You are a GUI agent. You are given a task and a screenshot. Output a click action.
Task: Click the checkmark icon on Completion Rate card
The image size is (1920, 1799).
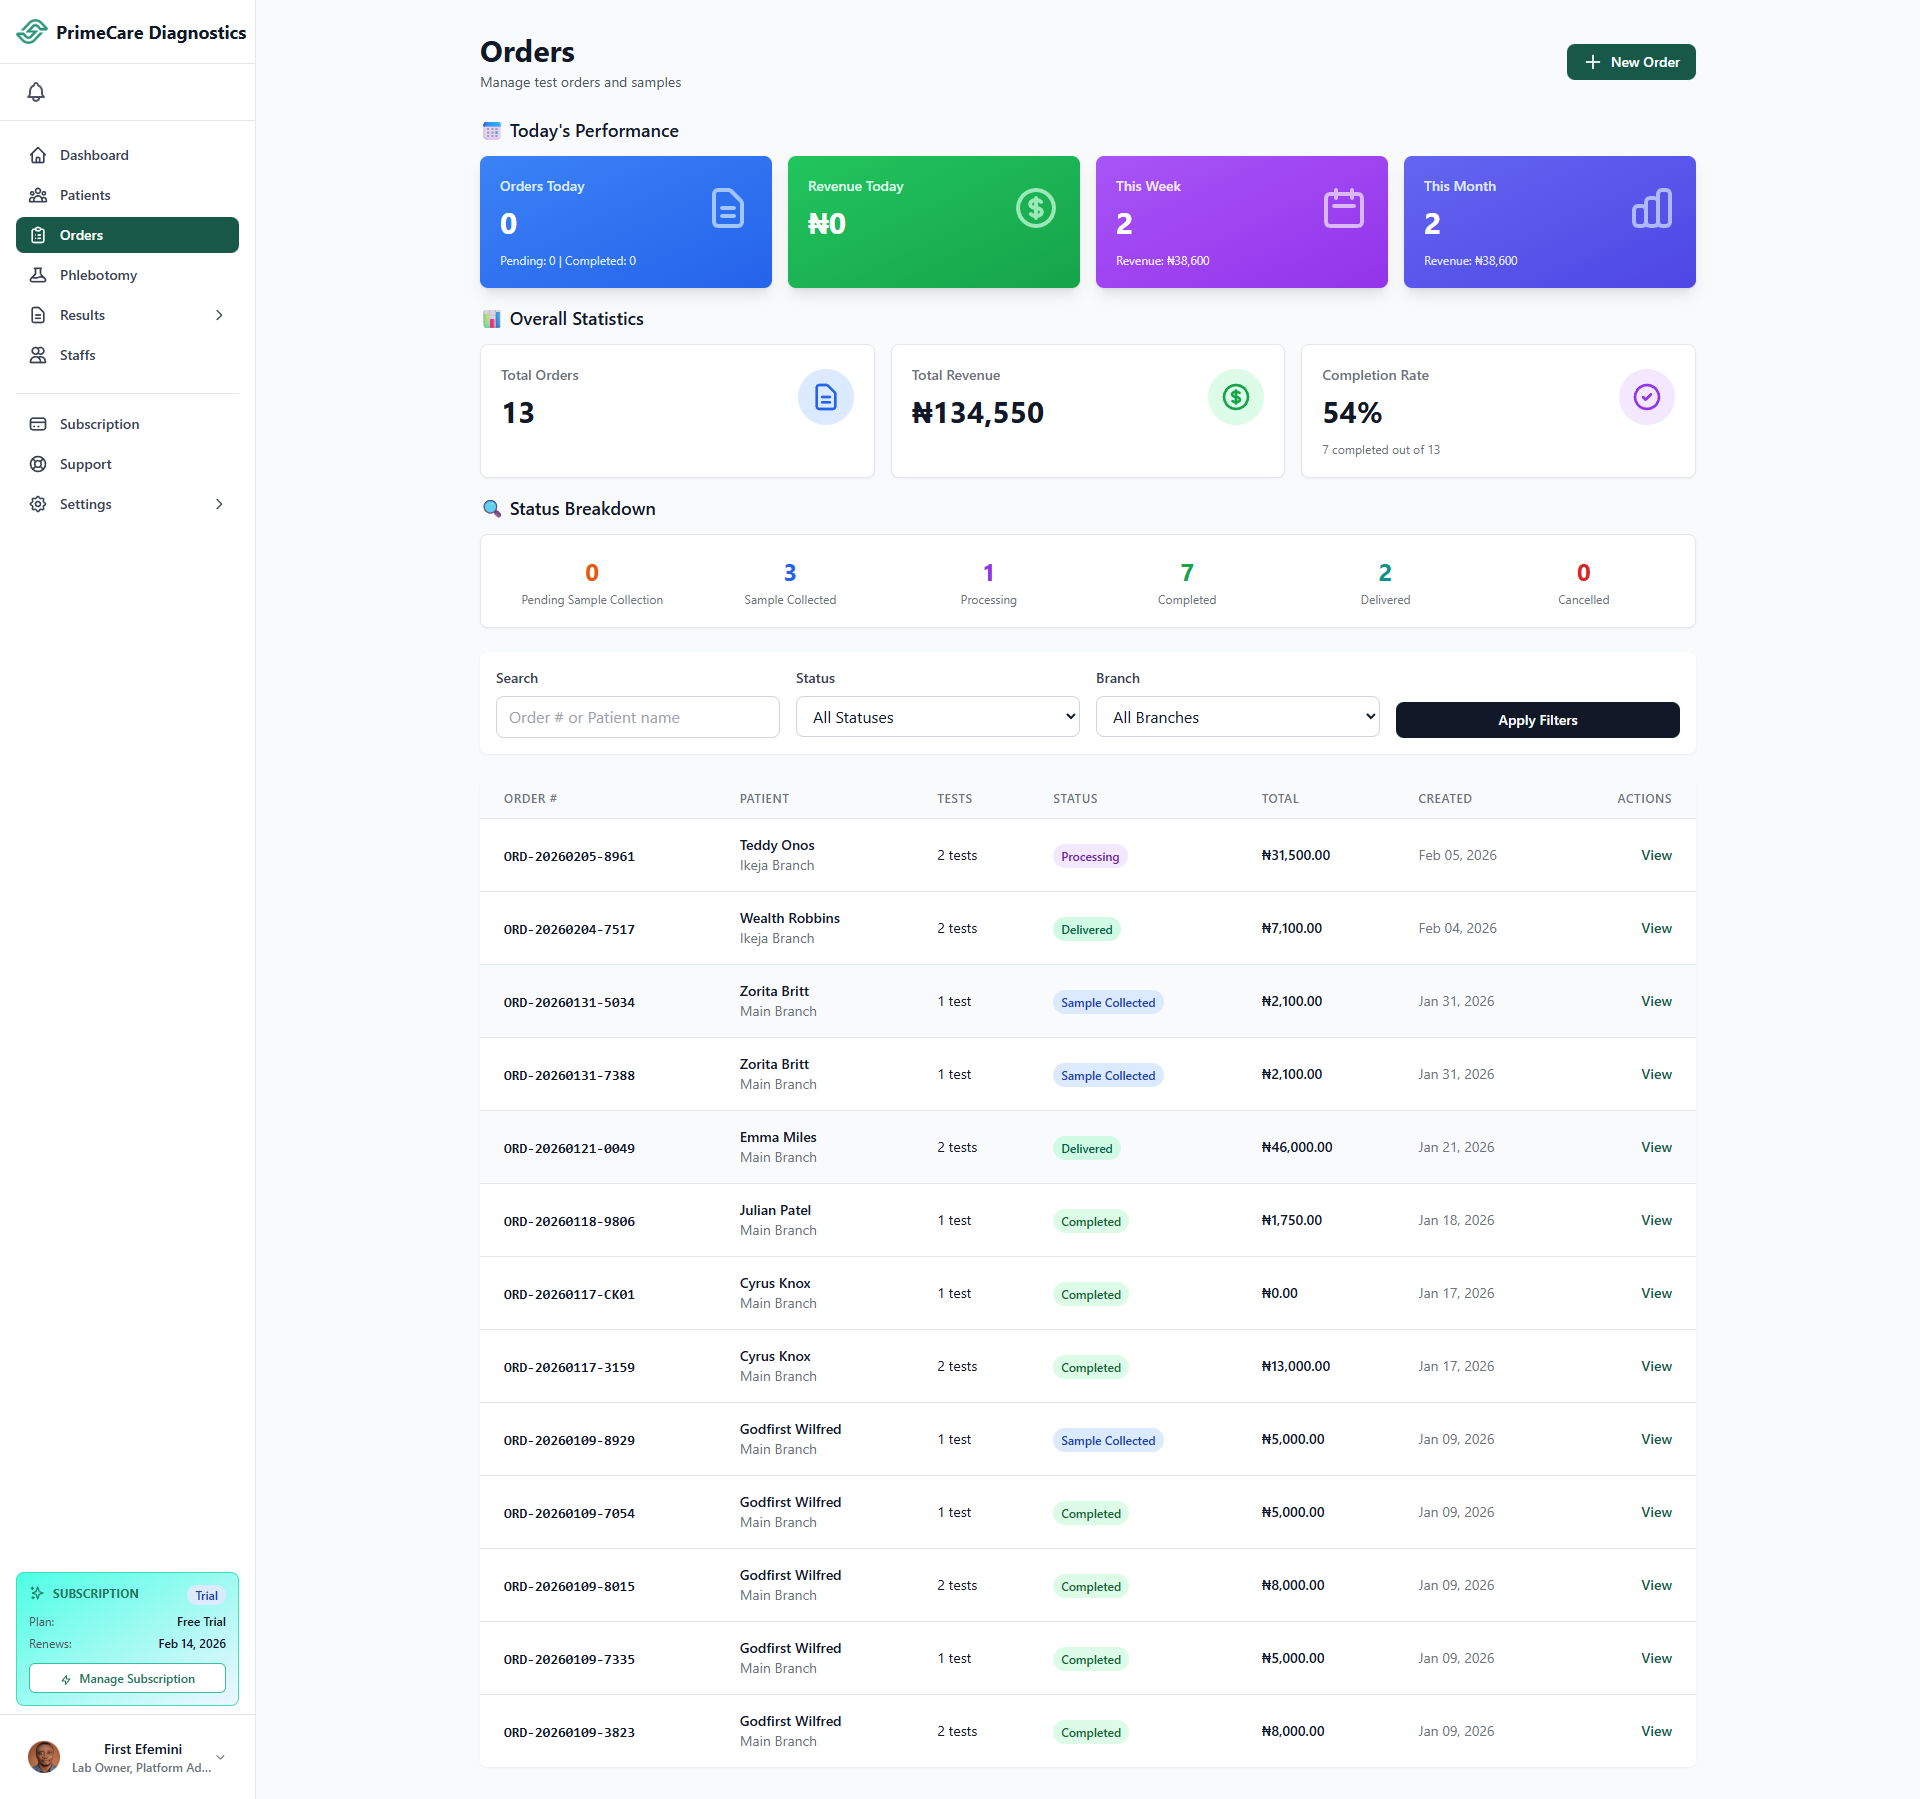(1646, 397)
